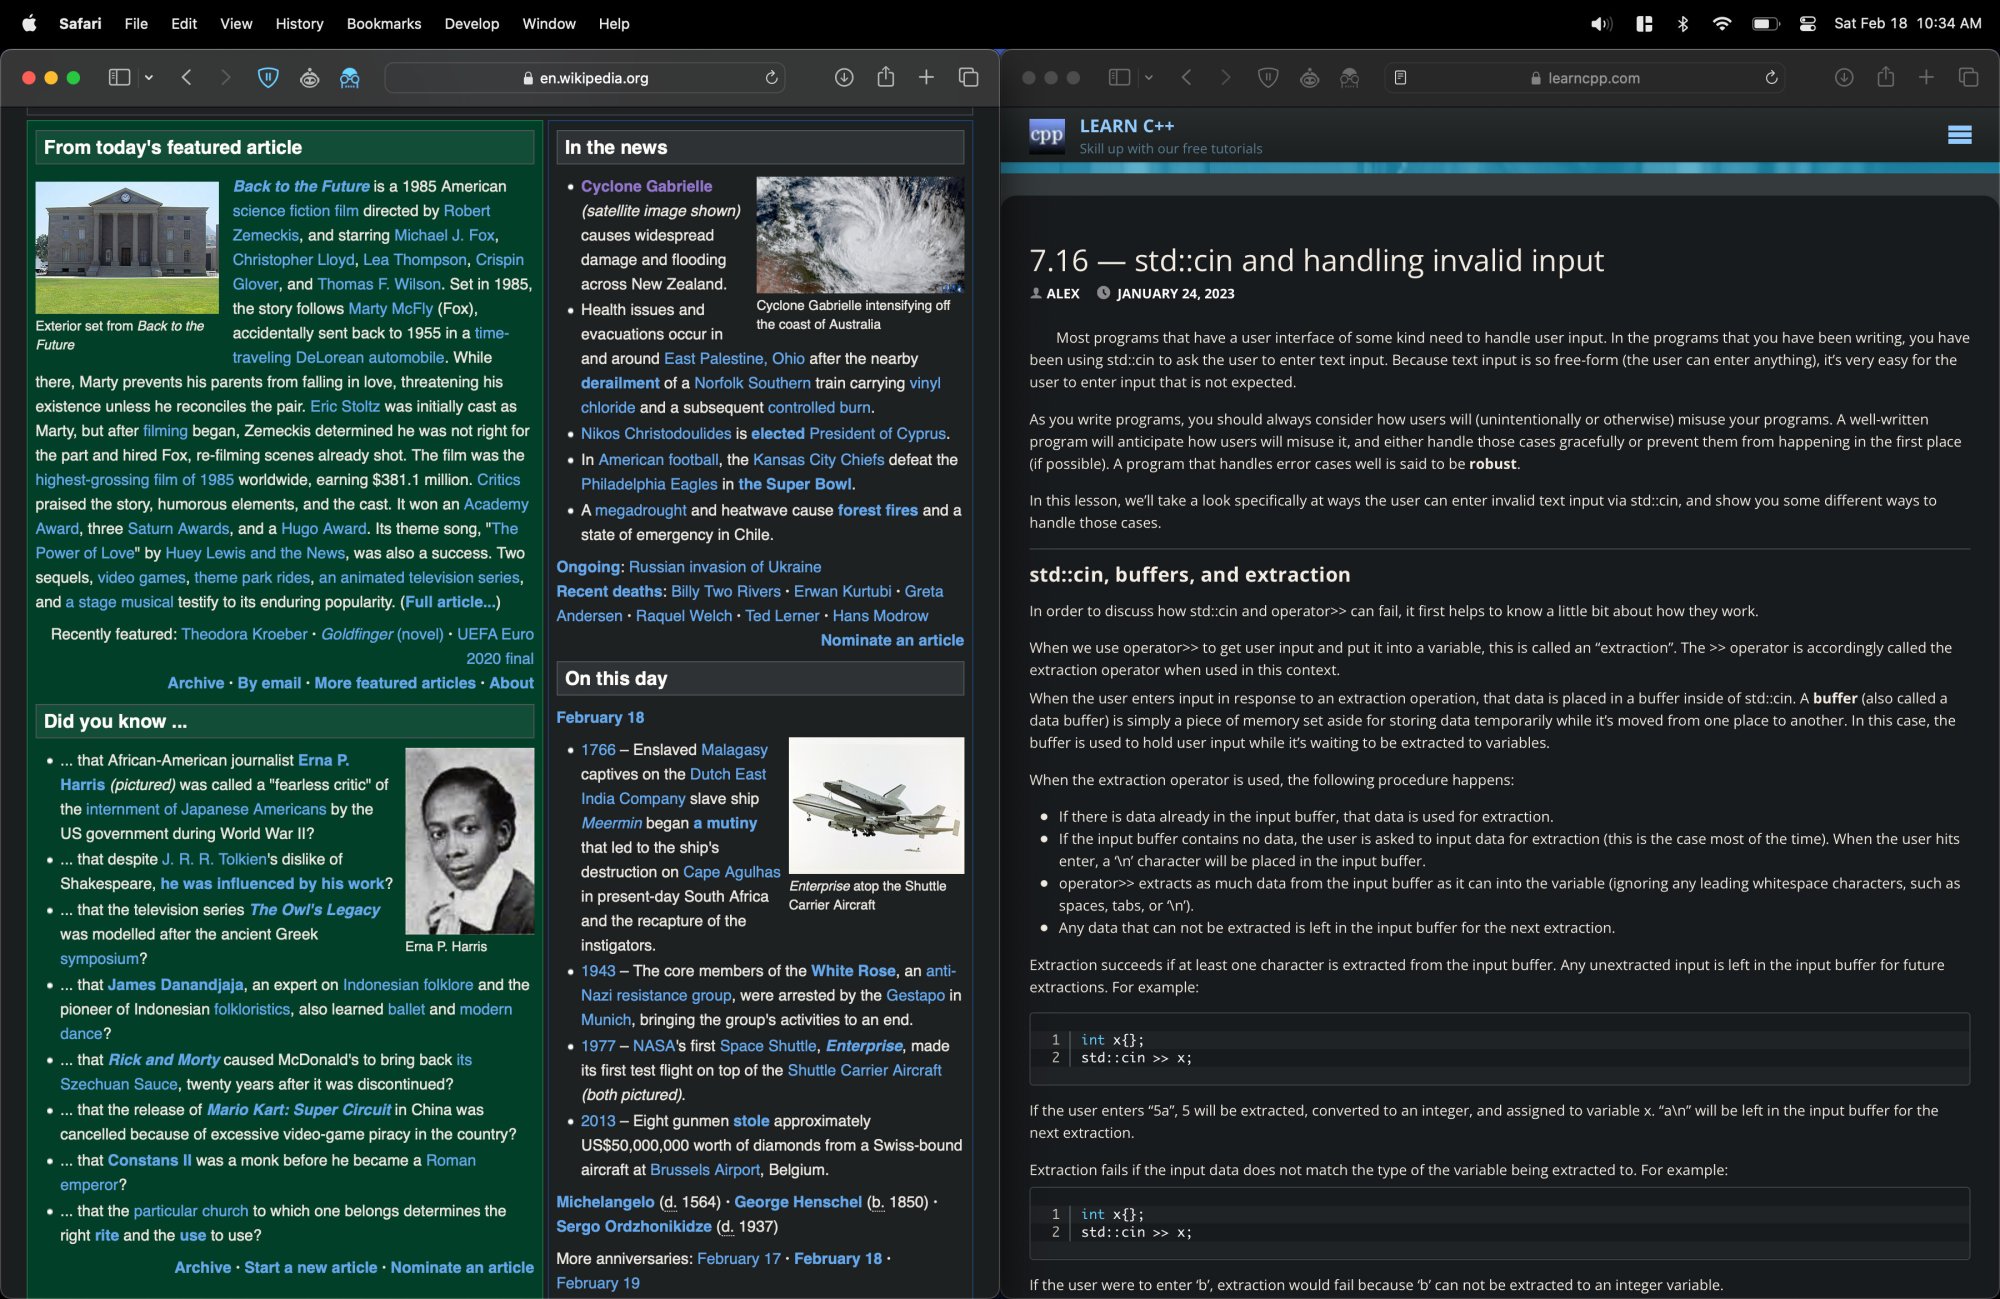The width and height of the screenshot is (2000, 1299).
Task: Open the volume control in the menu bar
Action: (x=1601, y=23)
